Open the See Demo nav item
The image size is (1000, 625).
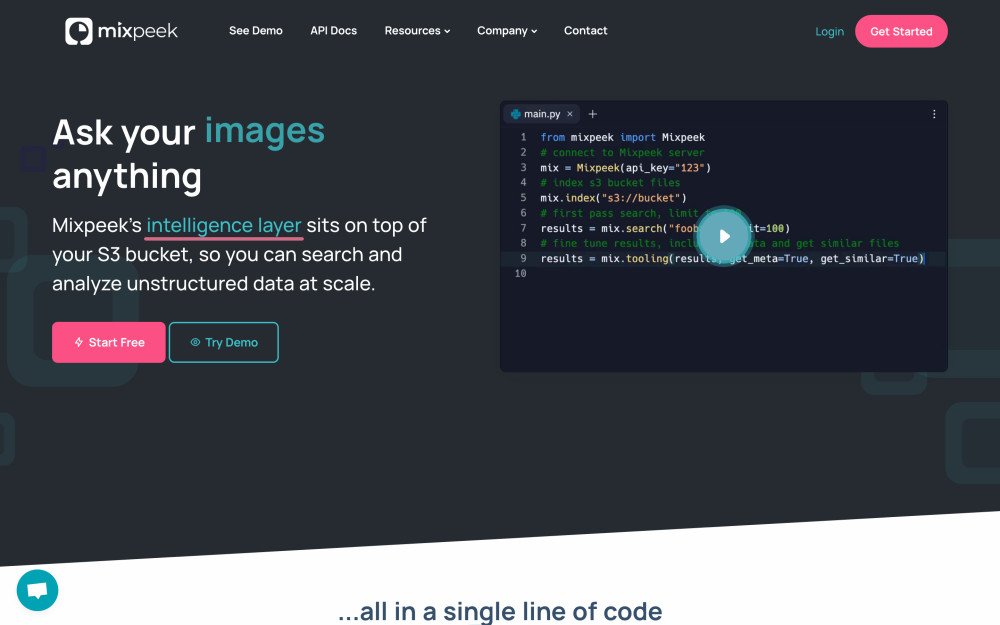[255, 31]
